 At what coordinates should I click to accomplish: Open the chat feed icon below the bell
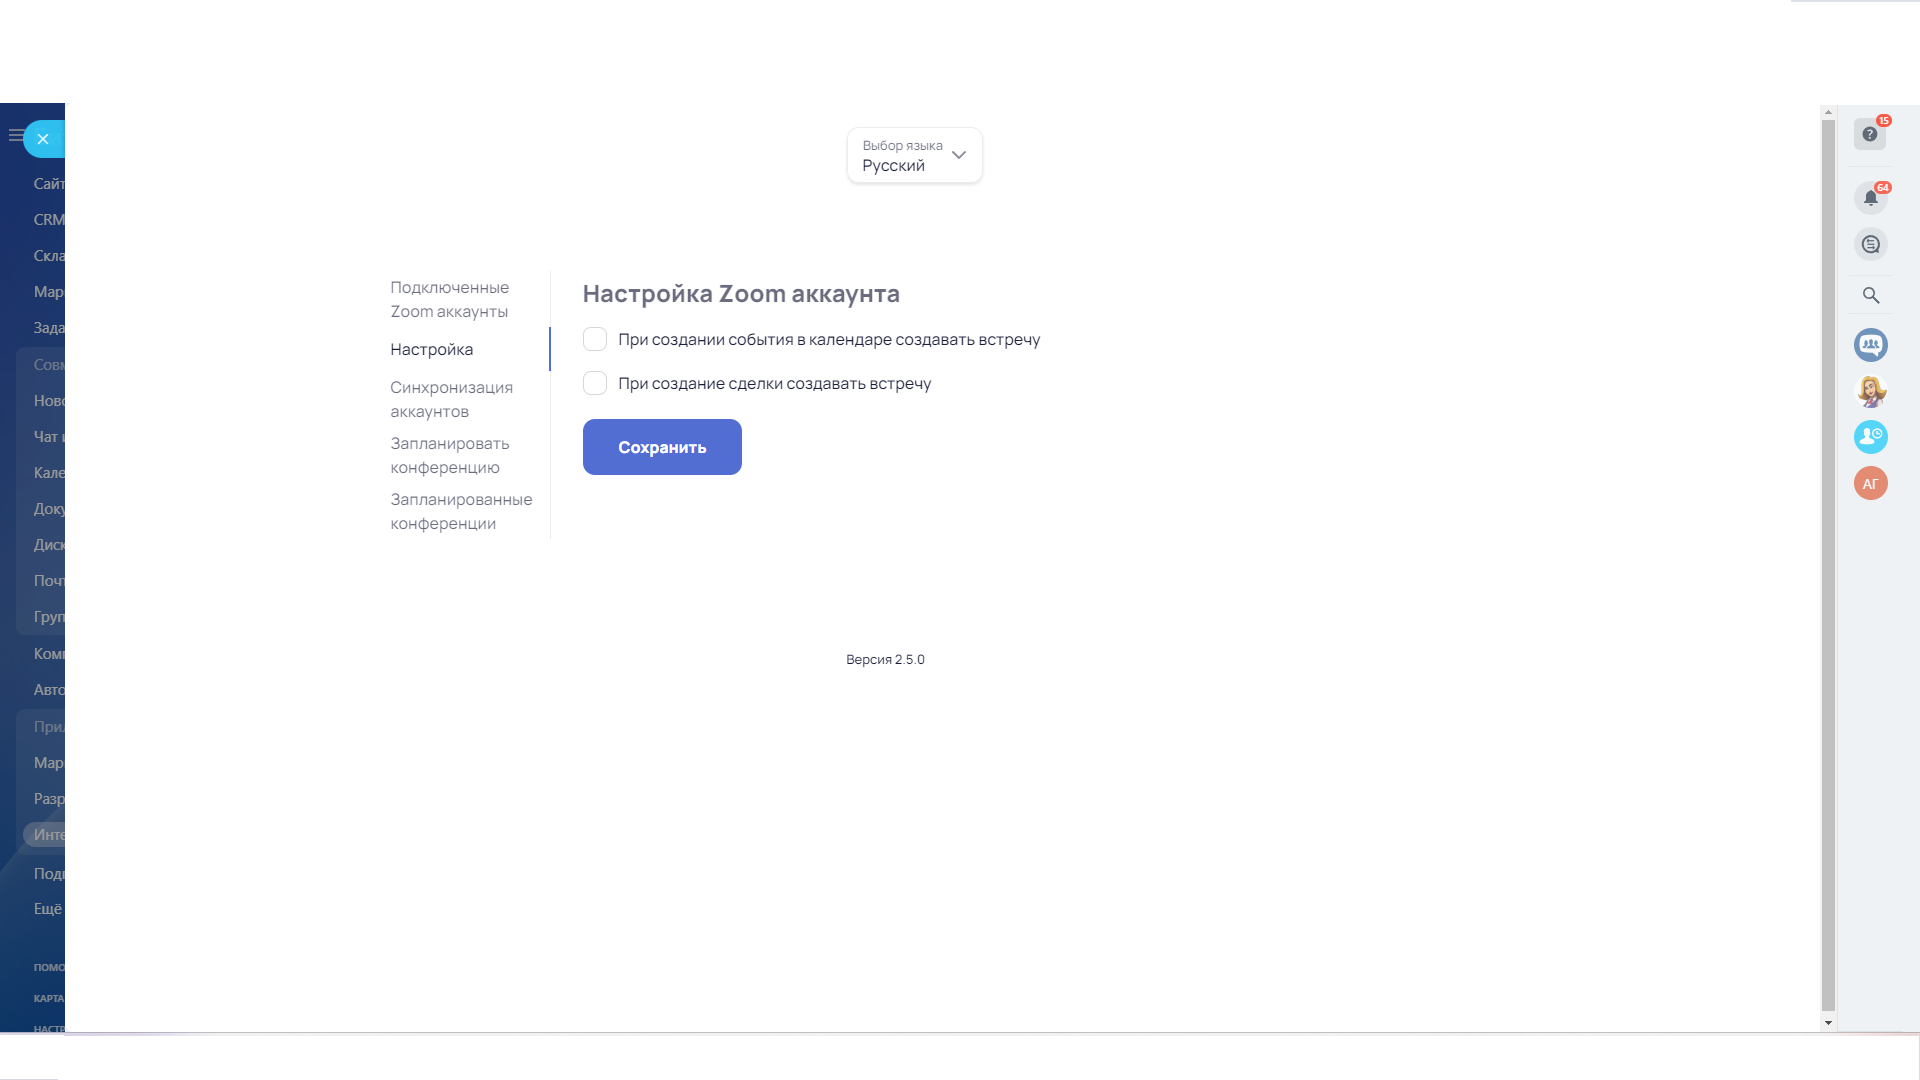click(x=1870, y=245)
